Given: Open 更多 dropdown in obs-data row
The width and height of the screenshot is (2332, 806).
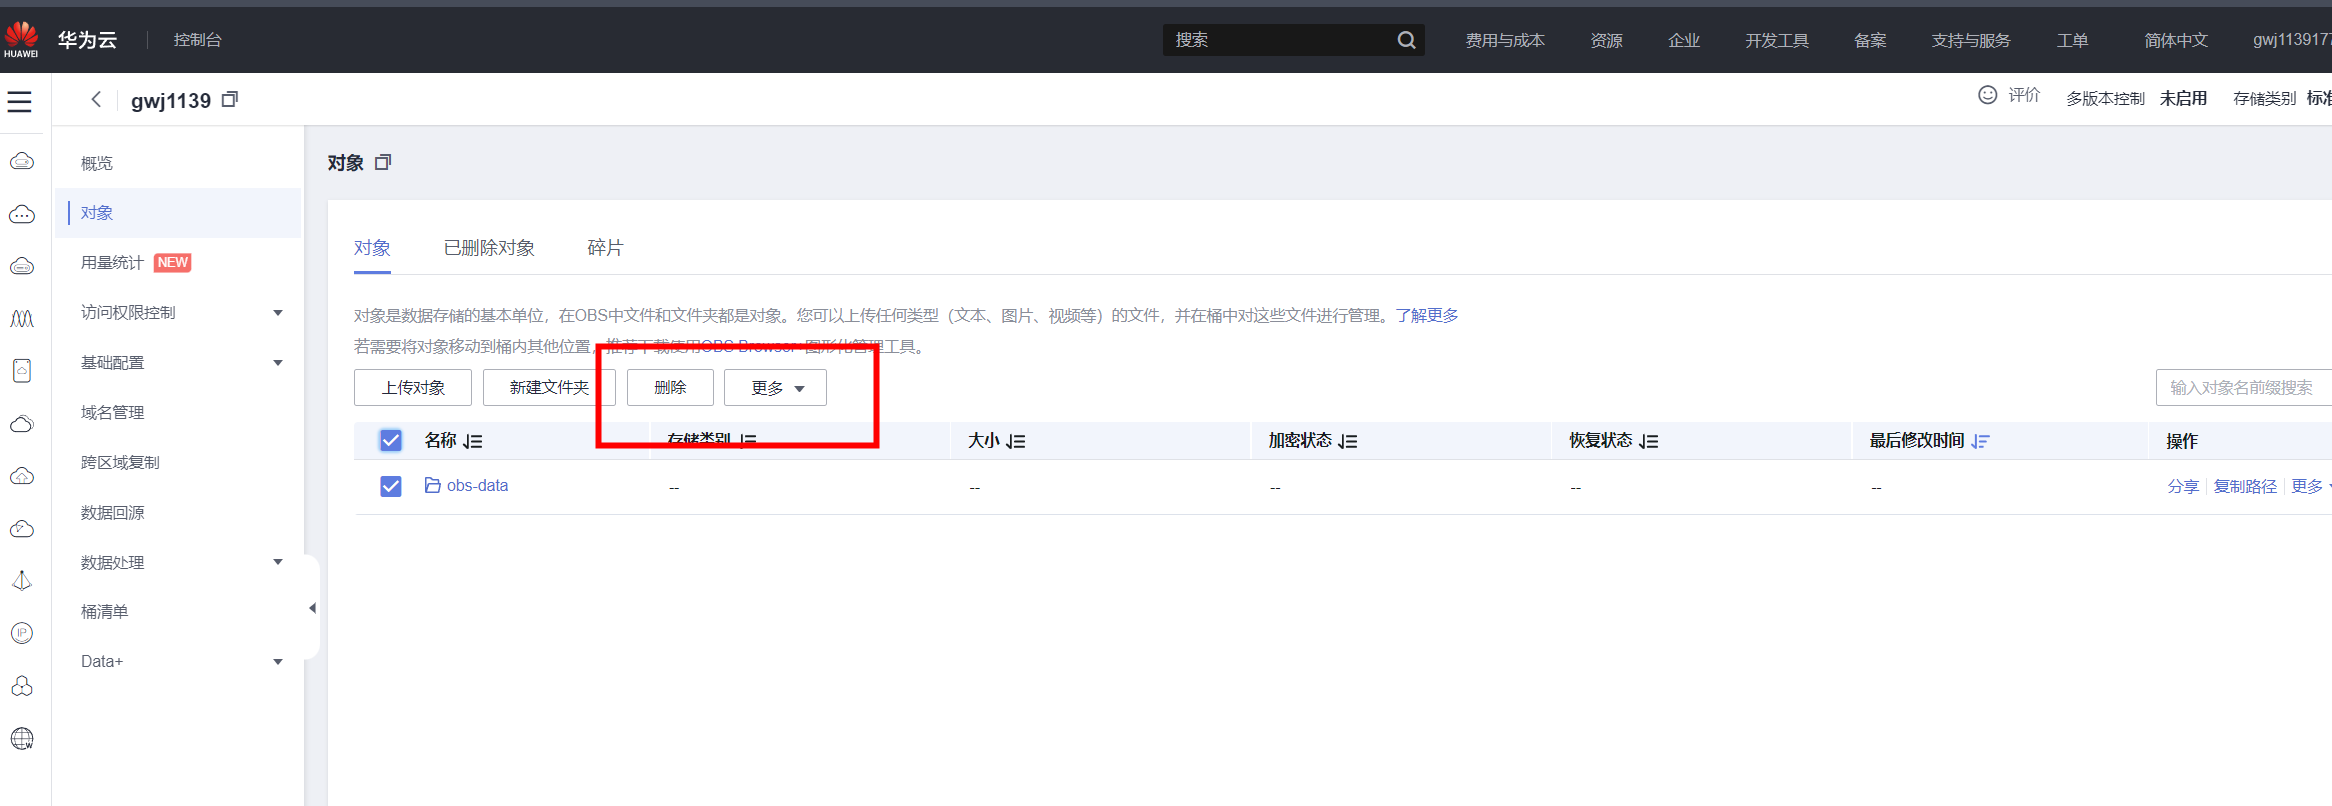Looking at the screenshot, I should click(x=2311, y=486).
